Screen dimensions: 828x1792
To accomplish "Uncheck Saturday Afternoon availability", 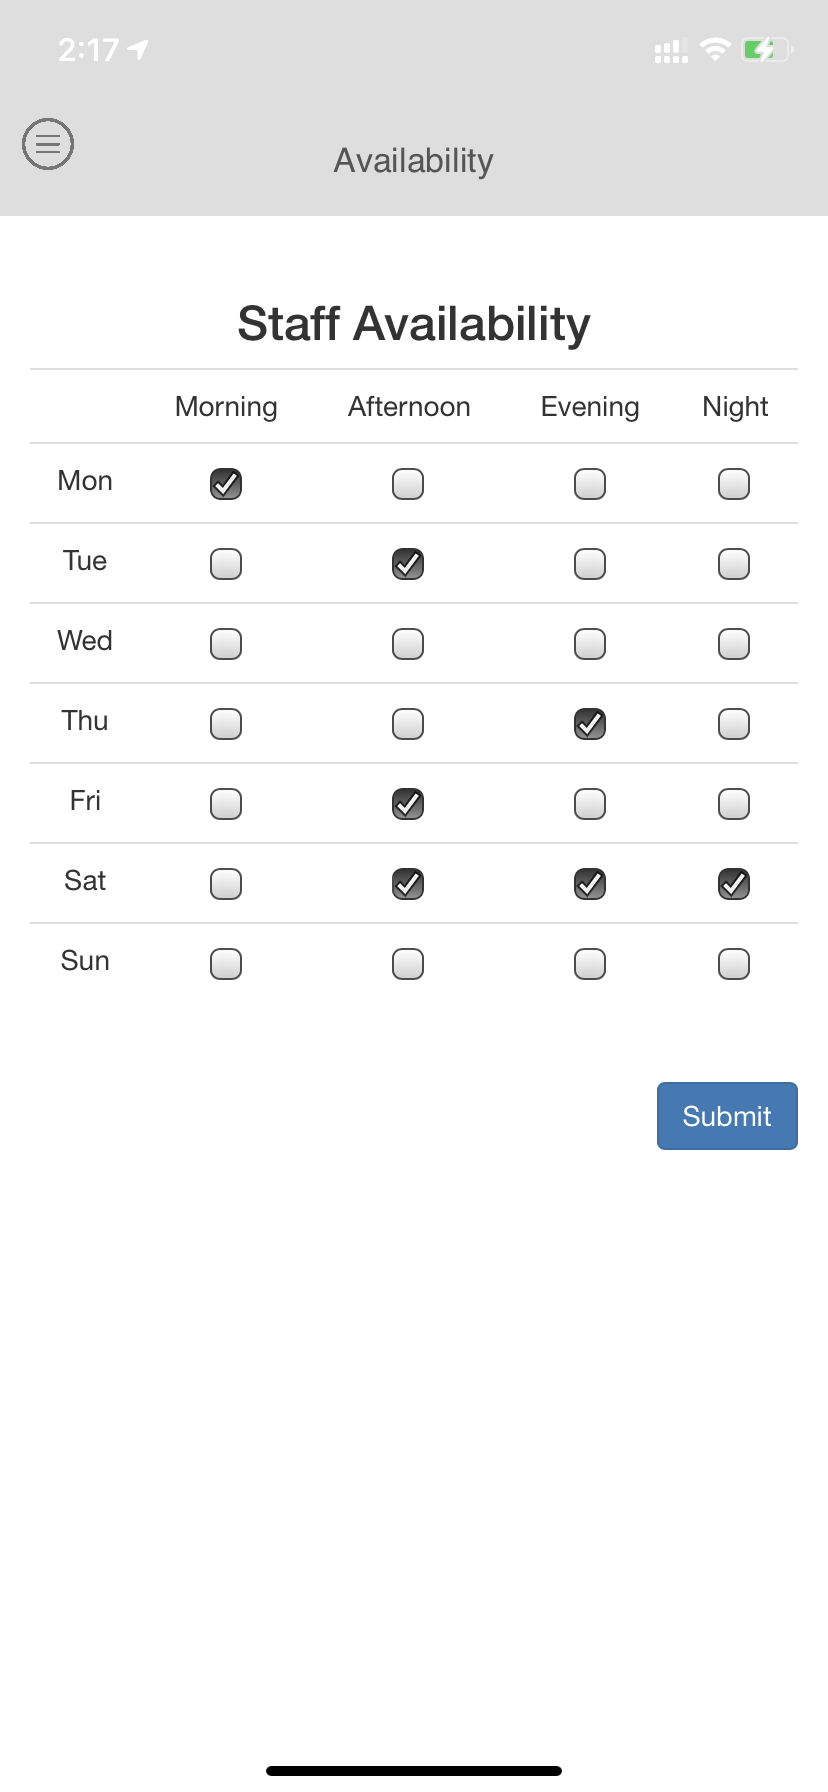I will click(x=408, y=884).
